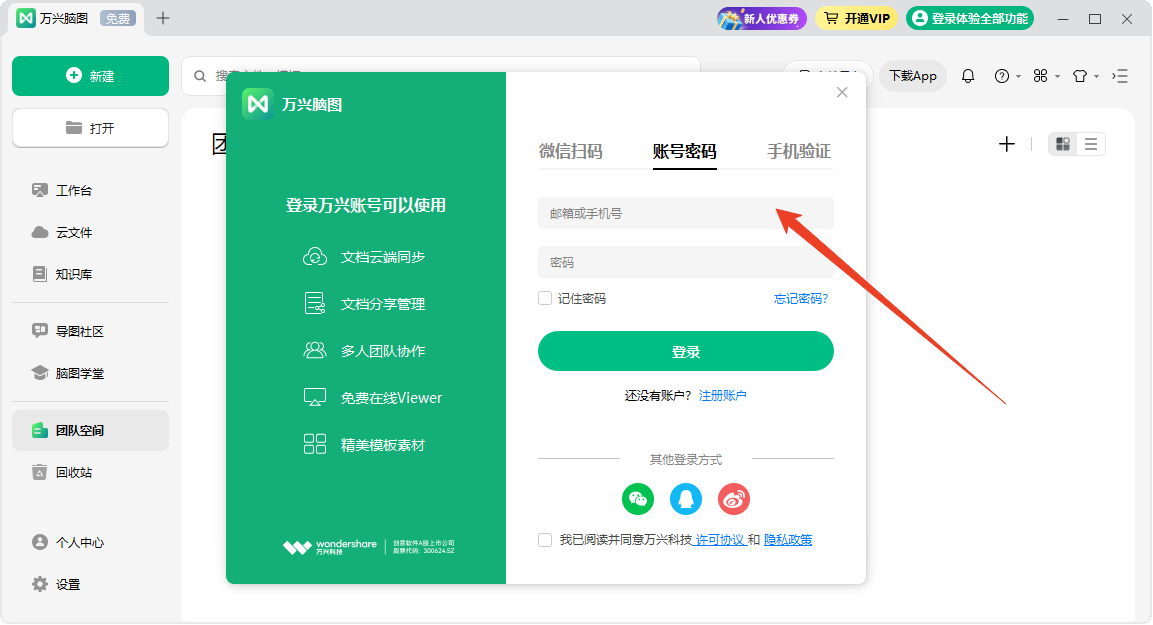Enable the Remember Password checkbox
The image size is (1153, 625).
point(545,298)
